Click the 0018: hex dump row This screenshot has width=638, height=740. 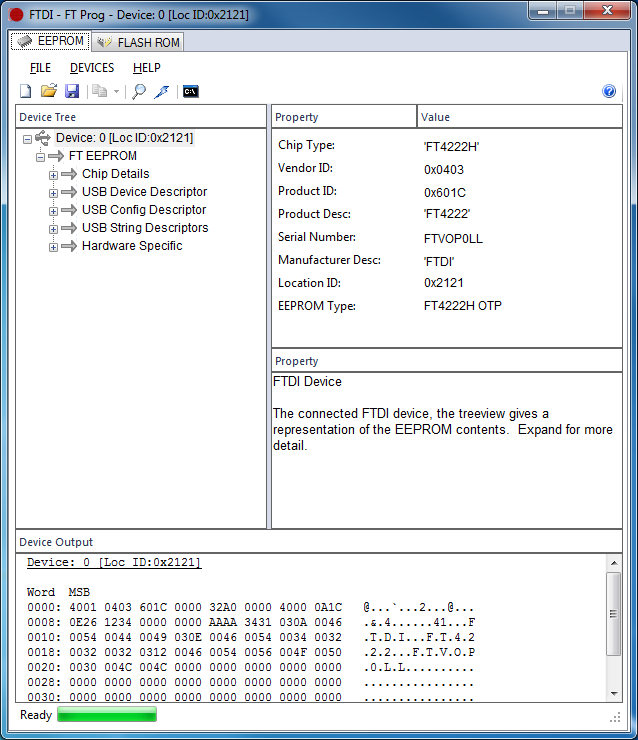click(x=250, y=652)
